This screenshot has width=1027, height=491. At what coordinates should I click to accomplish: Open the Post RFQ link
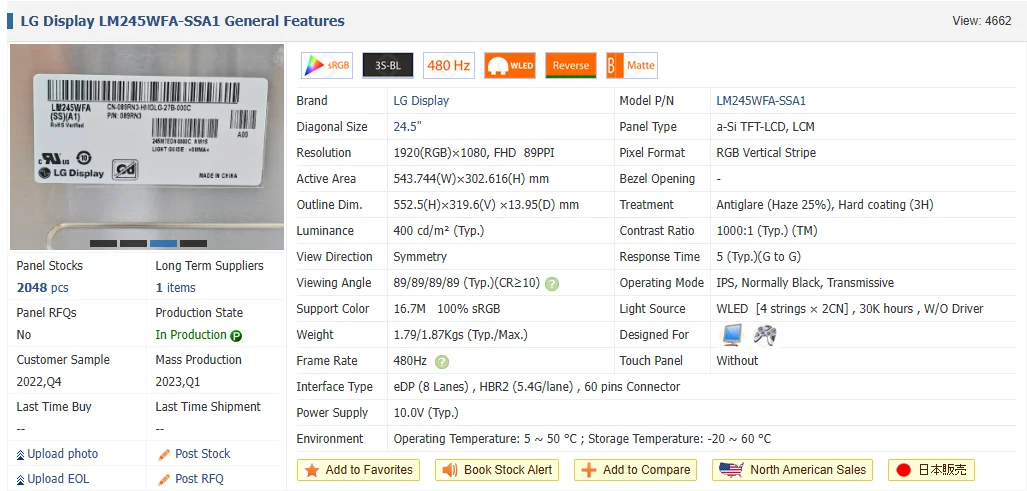[199, 479]
